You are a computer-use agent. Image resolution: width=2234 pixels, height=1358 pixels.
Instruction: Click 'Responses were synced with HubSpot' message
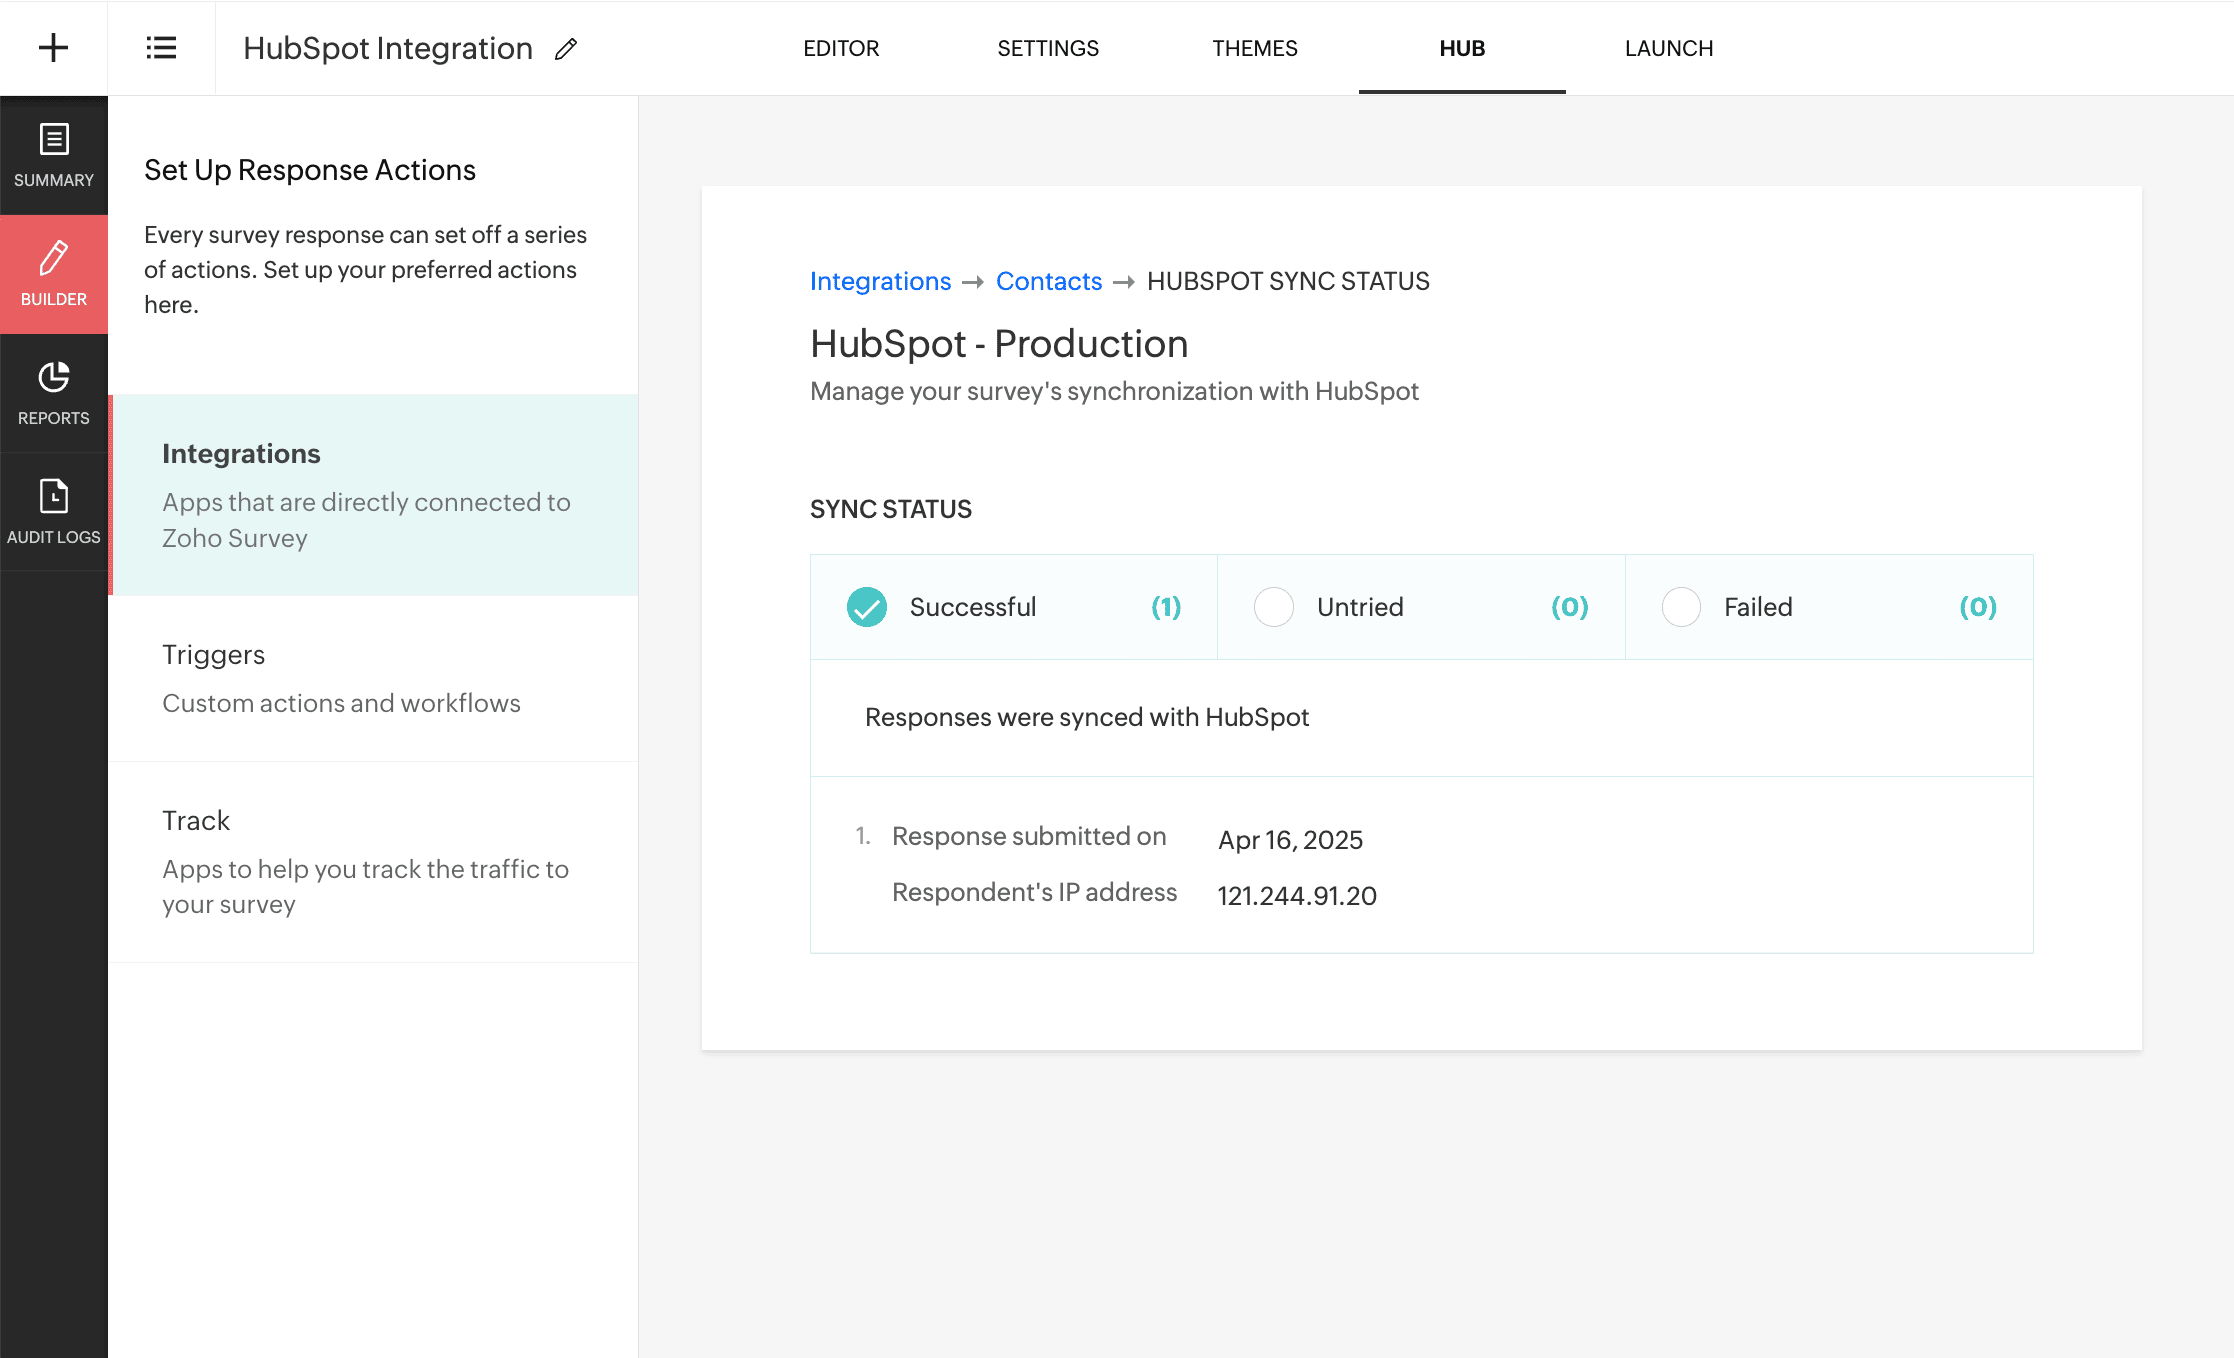tap(1087, 717)
